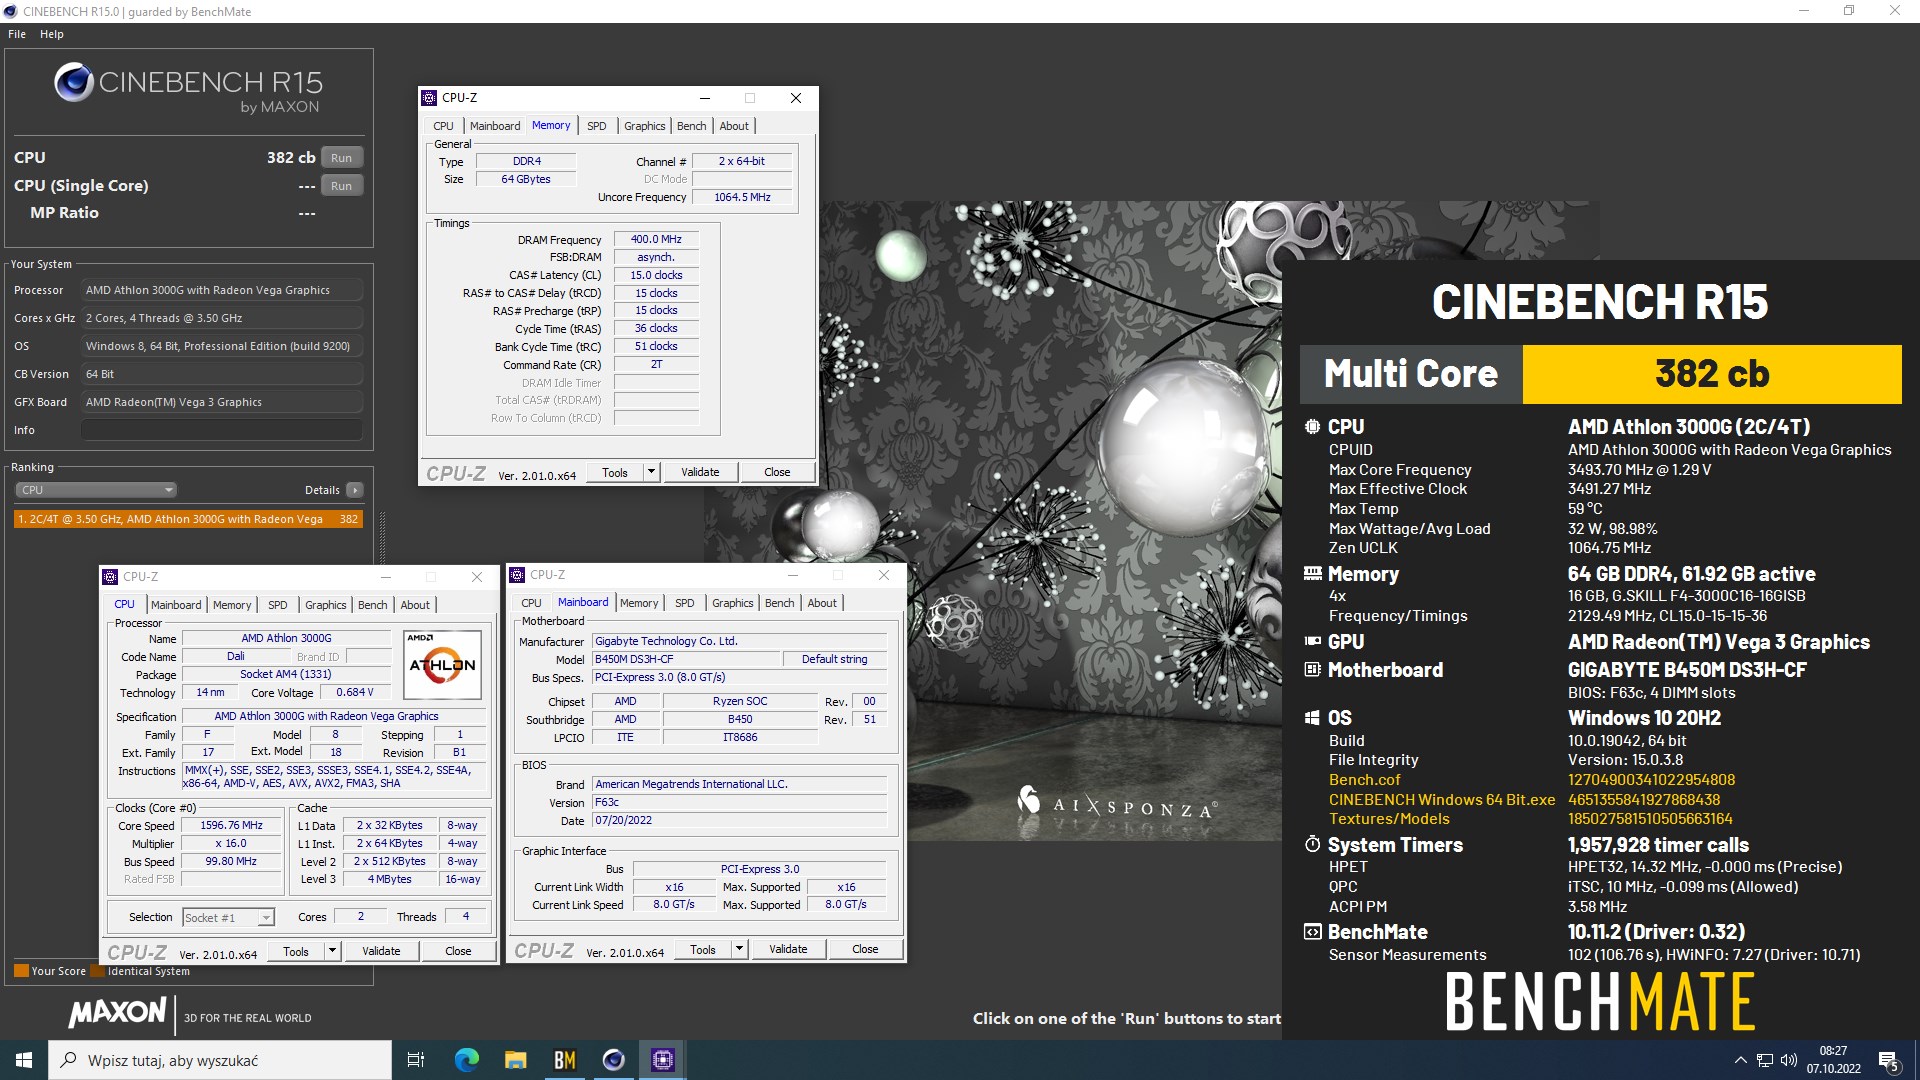Run the CPU Single Core benchmark
This screenshot has height=1080, width=1920.
point(342,186)
